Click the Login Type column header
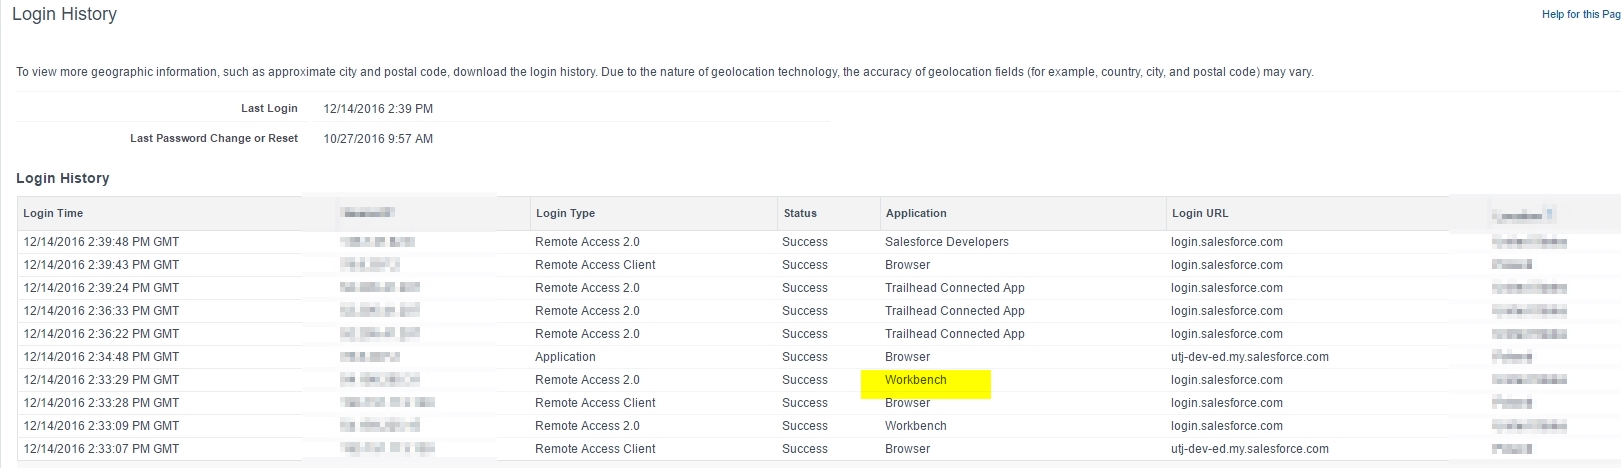Screen dimensions: 1621x468 point(565,213)
